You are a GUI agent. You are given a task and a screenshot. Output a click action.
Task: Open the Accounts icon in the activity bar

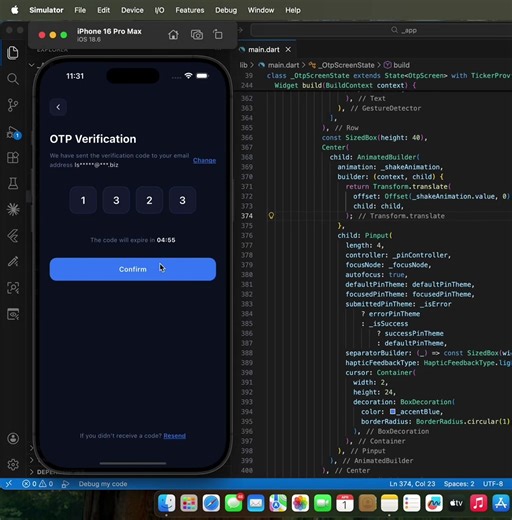(x=13, y=438)
